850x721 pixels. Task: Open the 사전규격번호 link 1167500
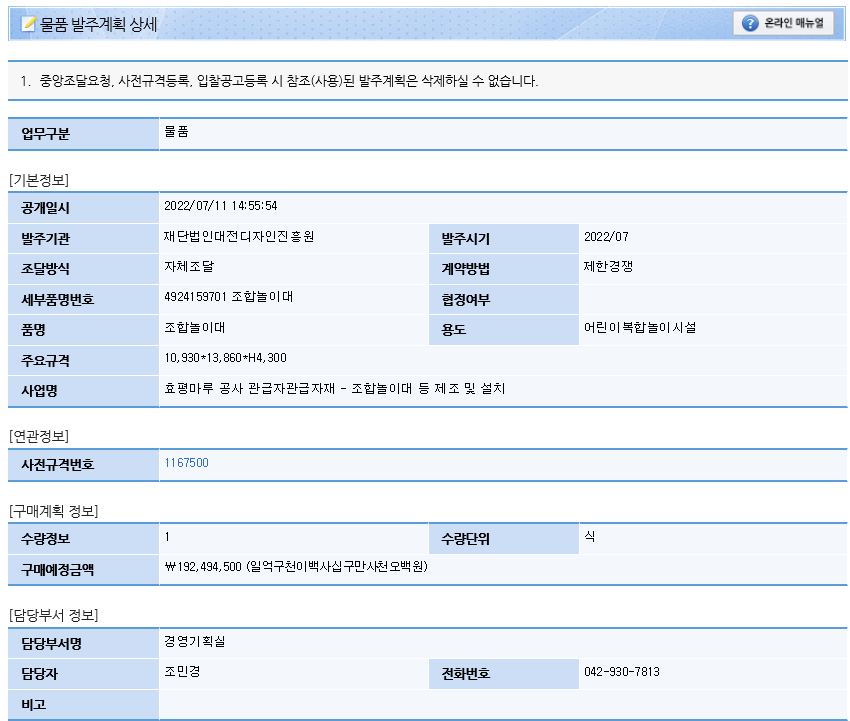pyautogui.click(x=186, y=462)
